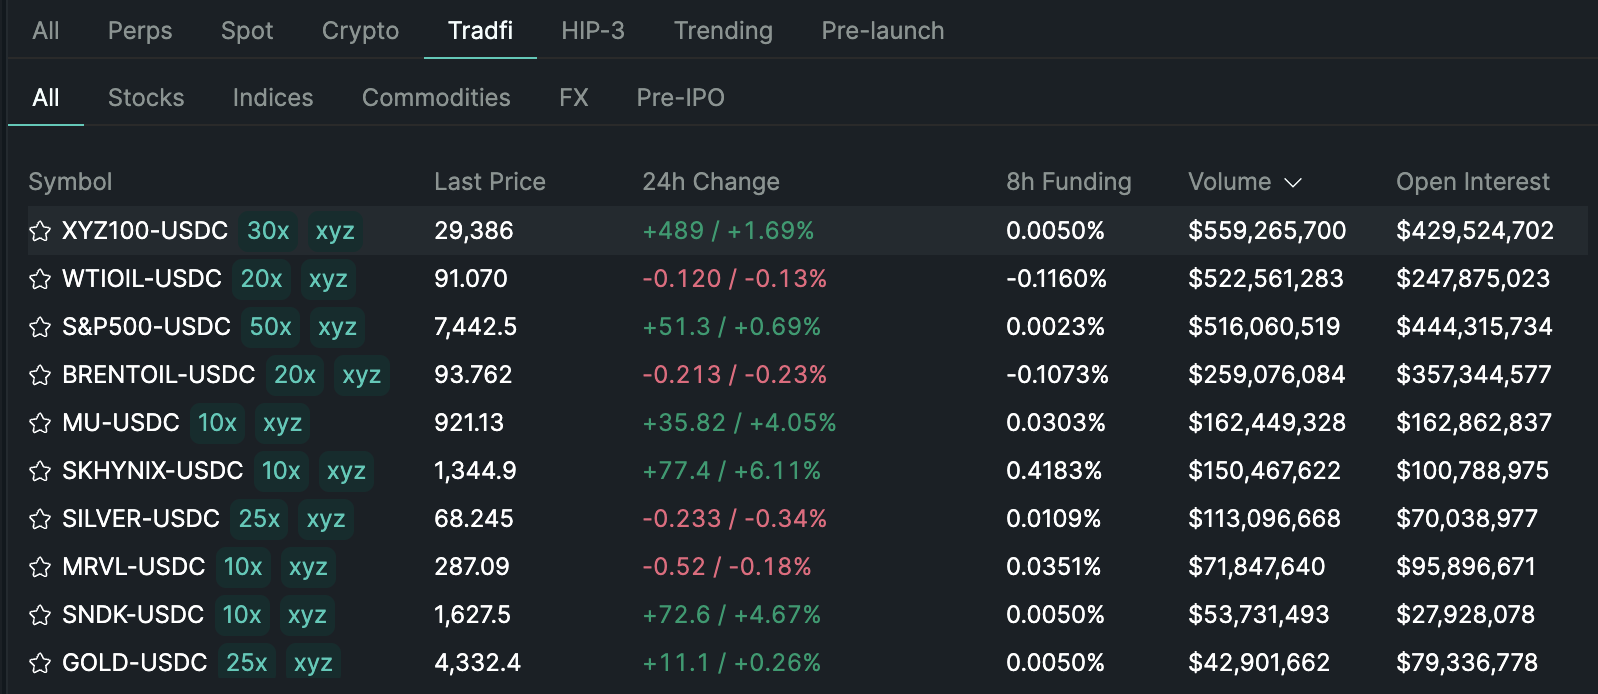Viewport: 1598px width, 694px height.
Task: Open the Perps tab
Action: (x=140, y=31)
